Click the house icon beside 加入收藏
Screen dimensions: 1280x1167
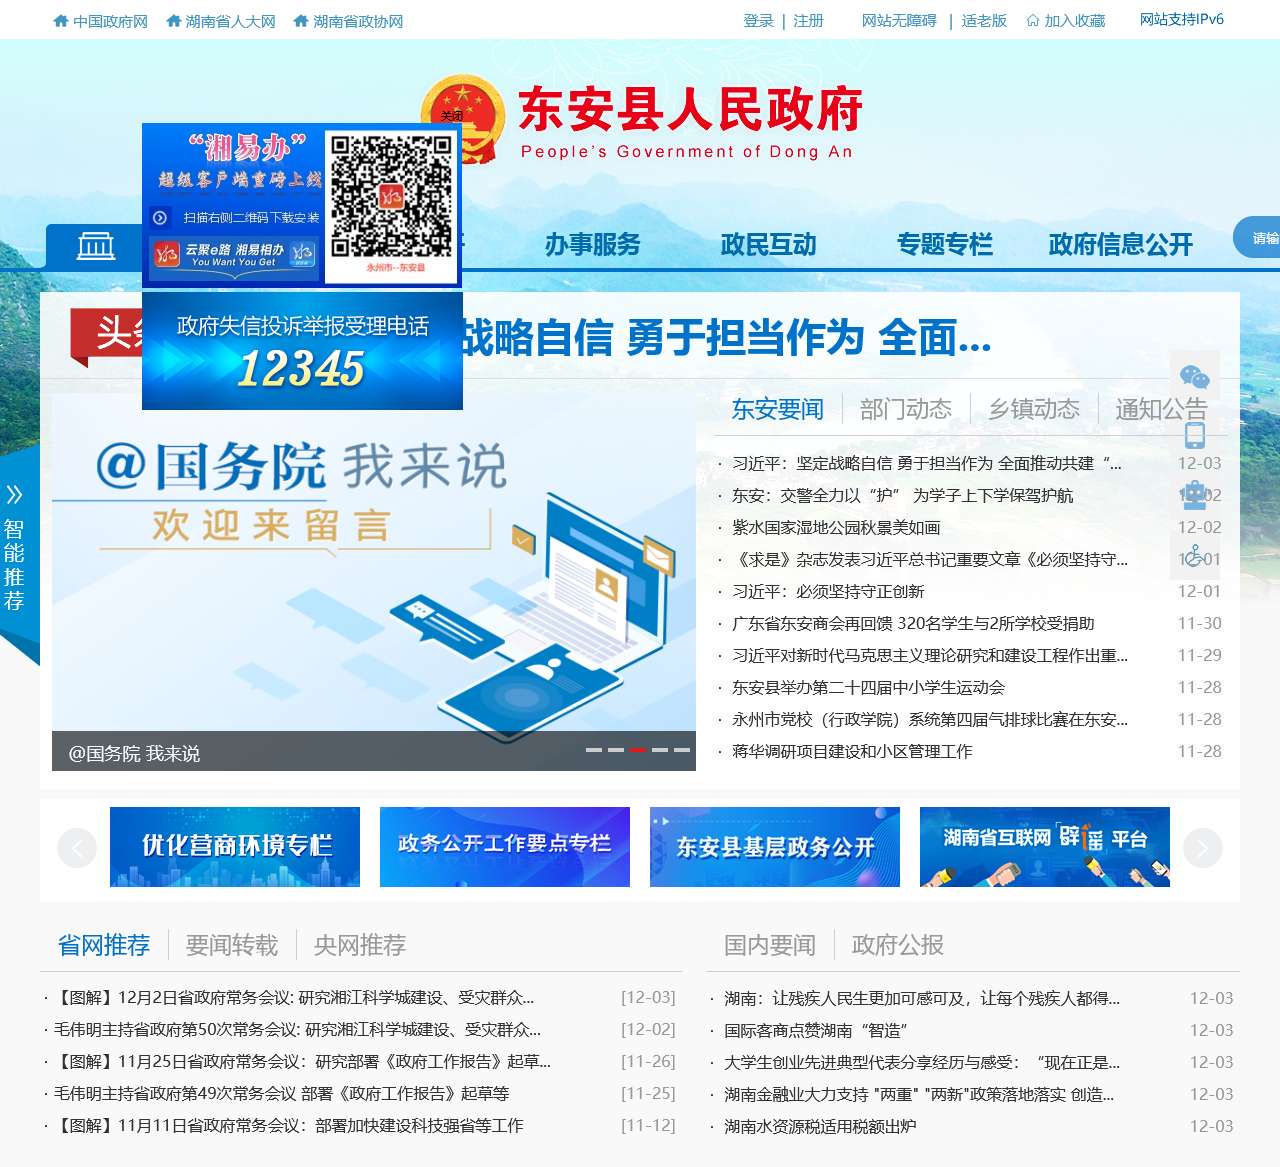pyautogui.click(x=1033, y=21)
